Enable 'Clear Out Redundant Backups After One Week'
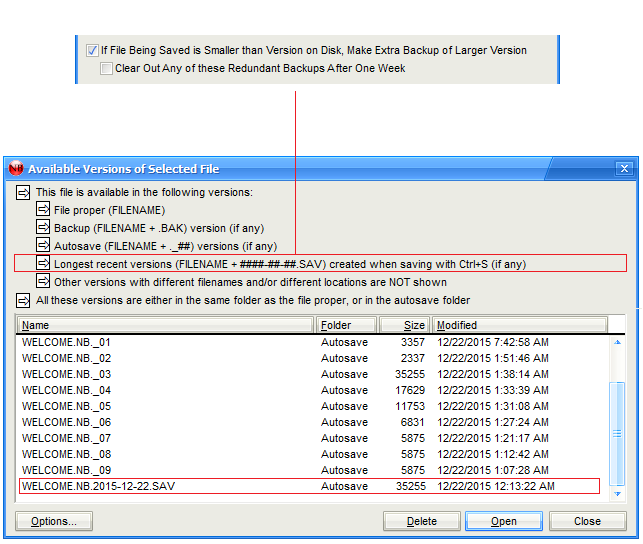 pyautogui.click(x=107, y=68)
